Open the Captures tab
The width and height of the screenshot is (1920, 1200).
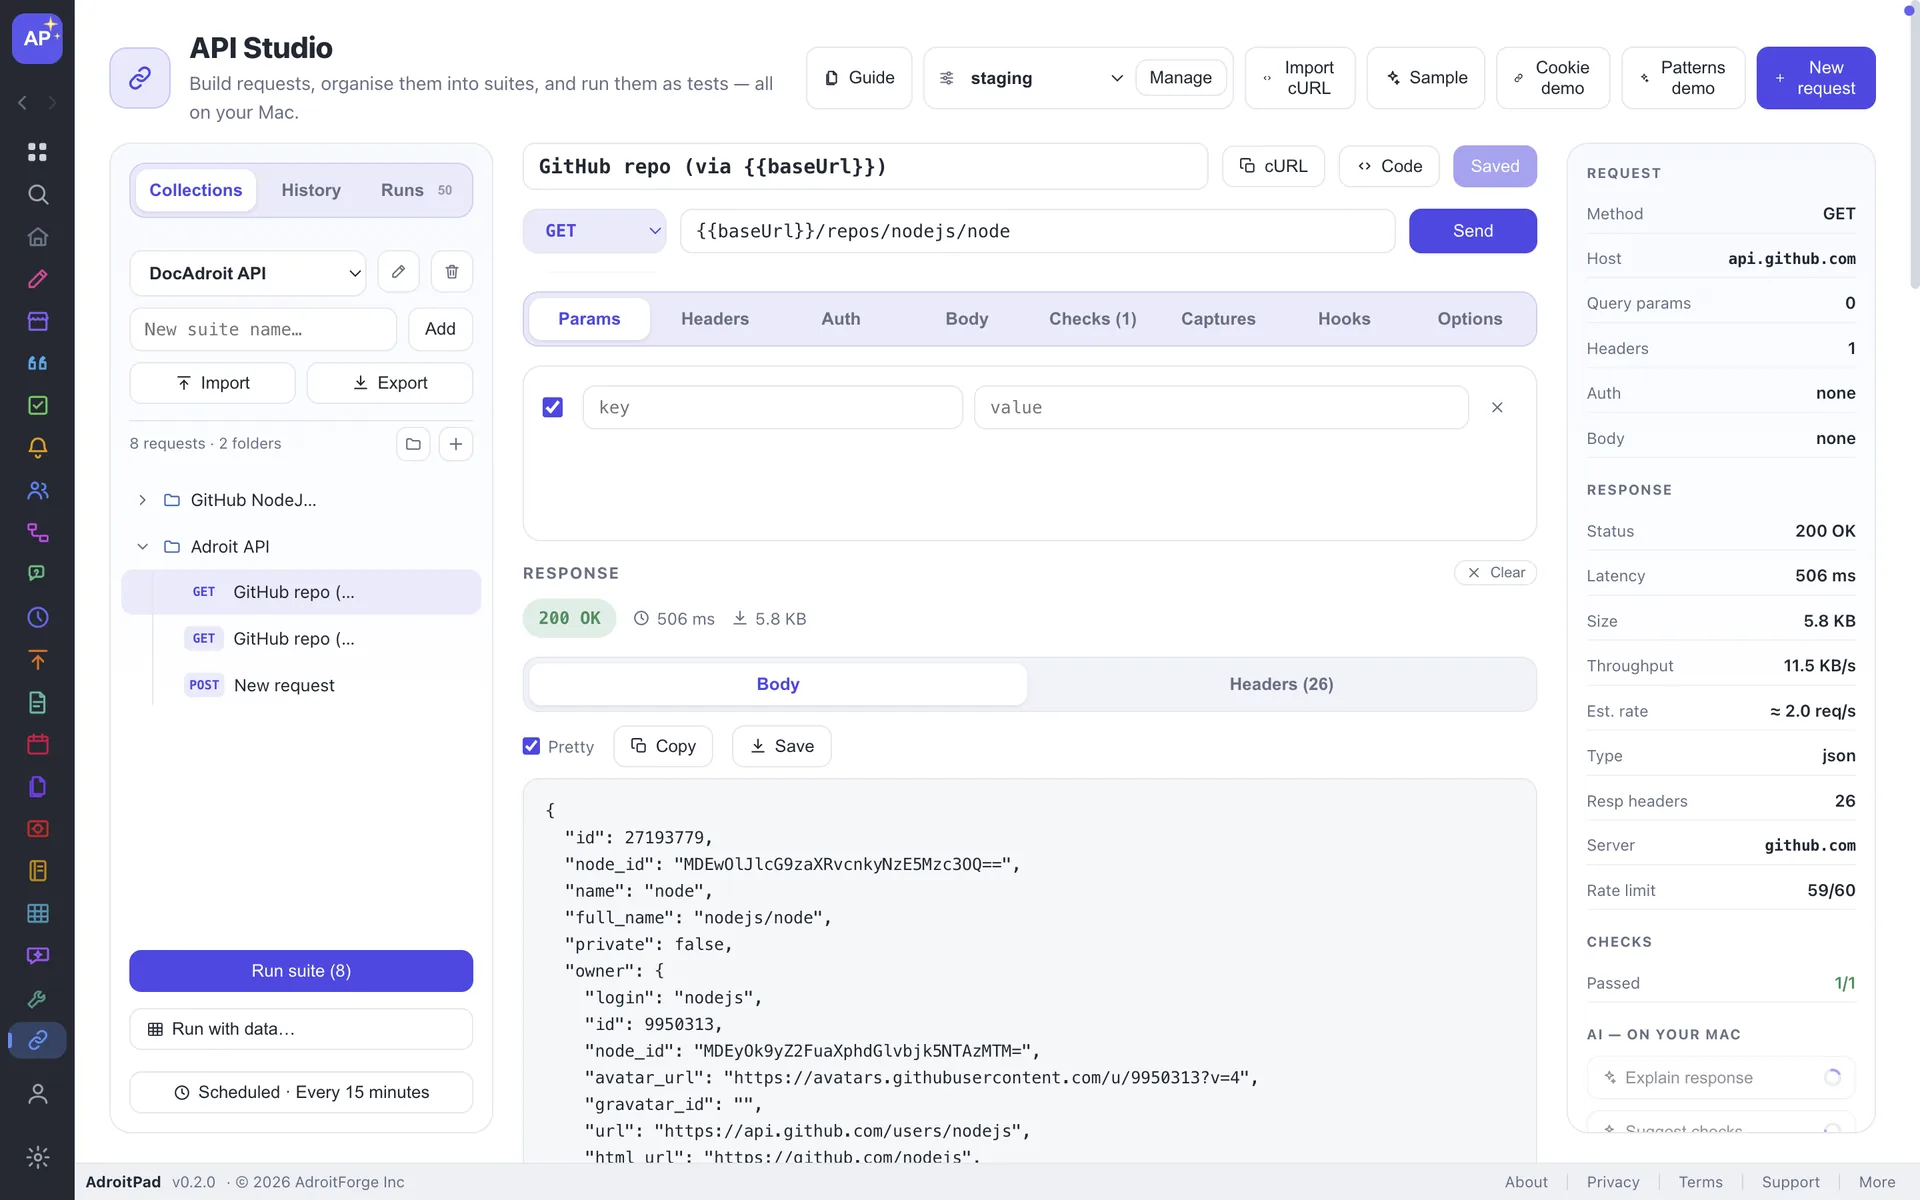coord(1218,319)
